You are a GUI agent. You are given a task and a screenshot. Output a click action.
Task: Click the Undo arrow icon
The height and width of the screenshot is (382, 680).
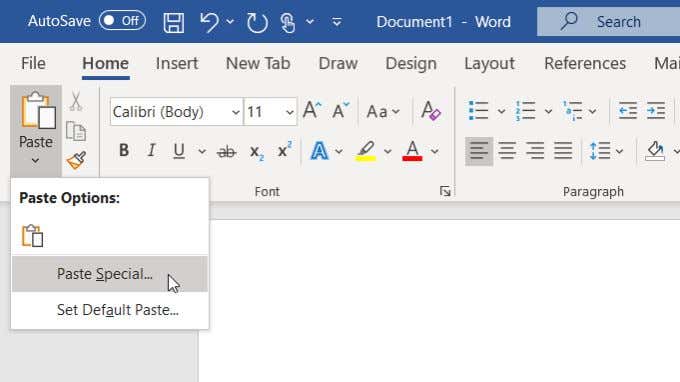209,22
